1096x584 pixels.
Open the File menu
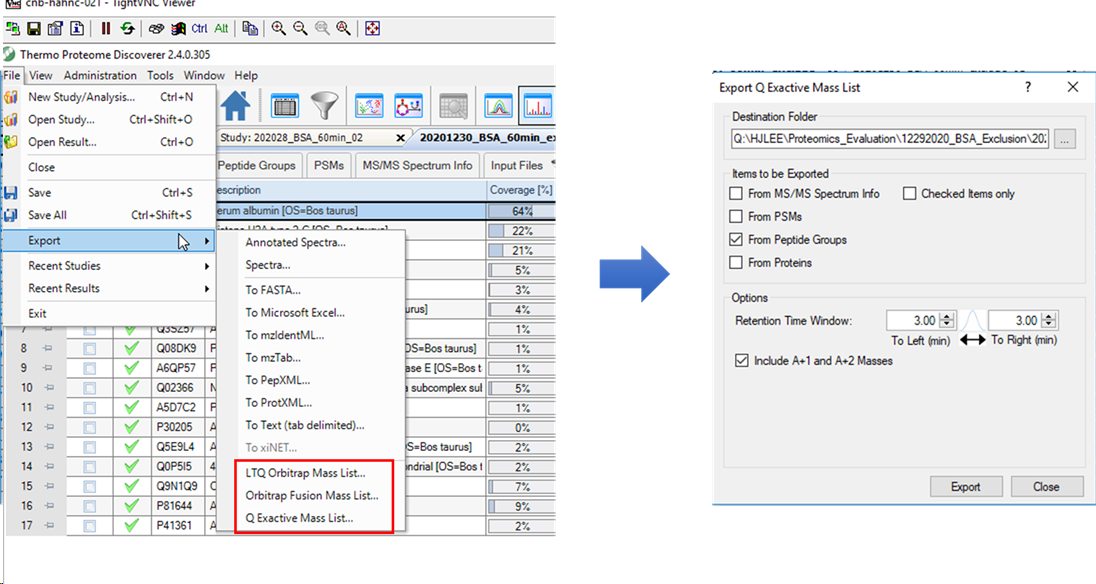pos(12,75)
